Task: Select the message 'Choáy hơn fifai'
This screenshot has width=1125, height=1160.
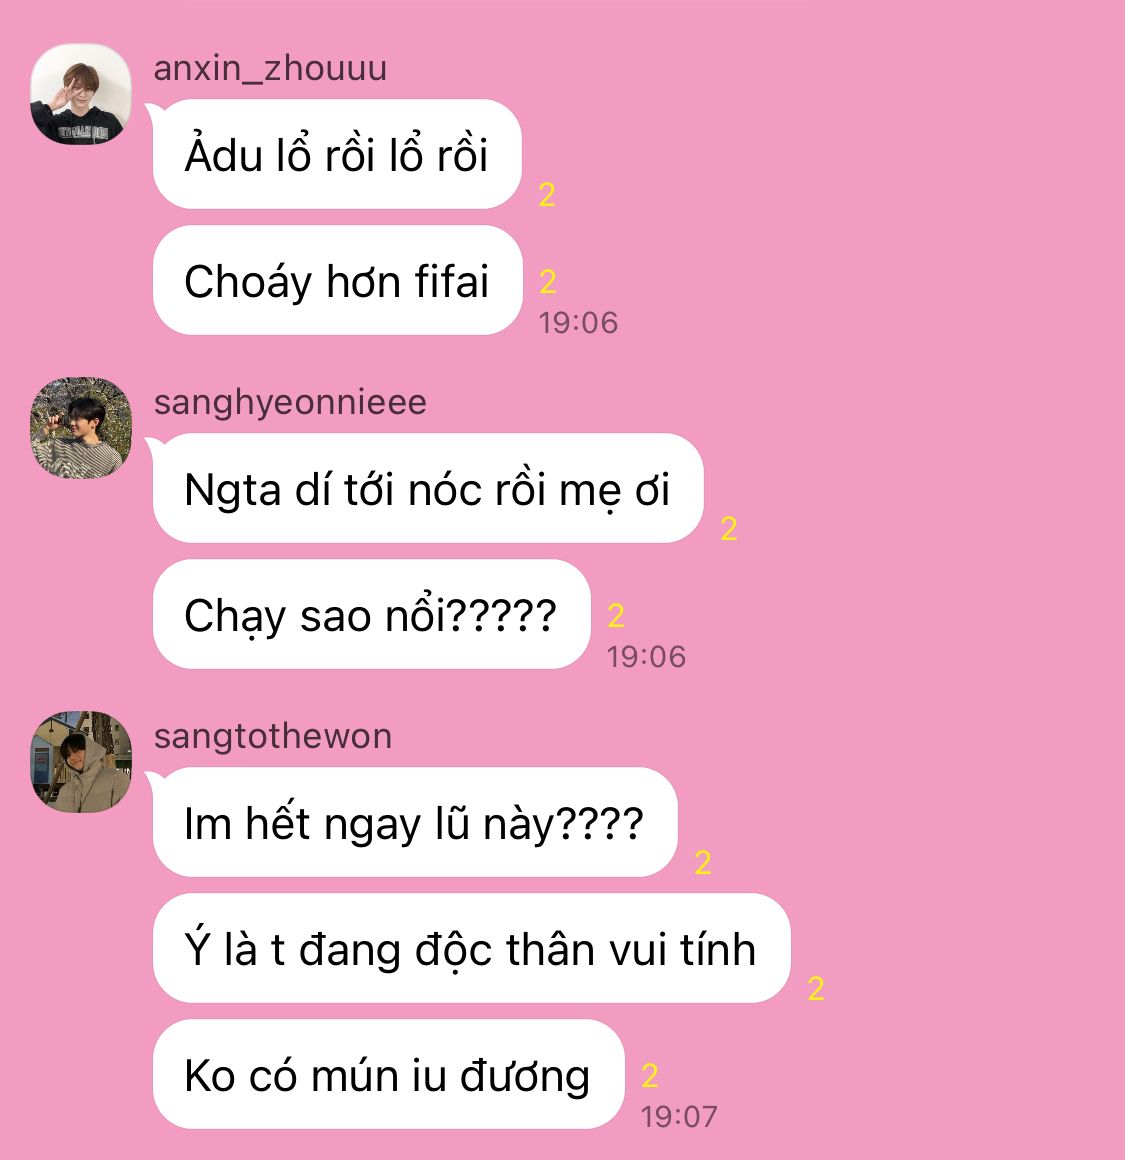Action: (x=337, y=280)
